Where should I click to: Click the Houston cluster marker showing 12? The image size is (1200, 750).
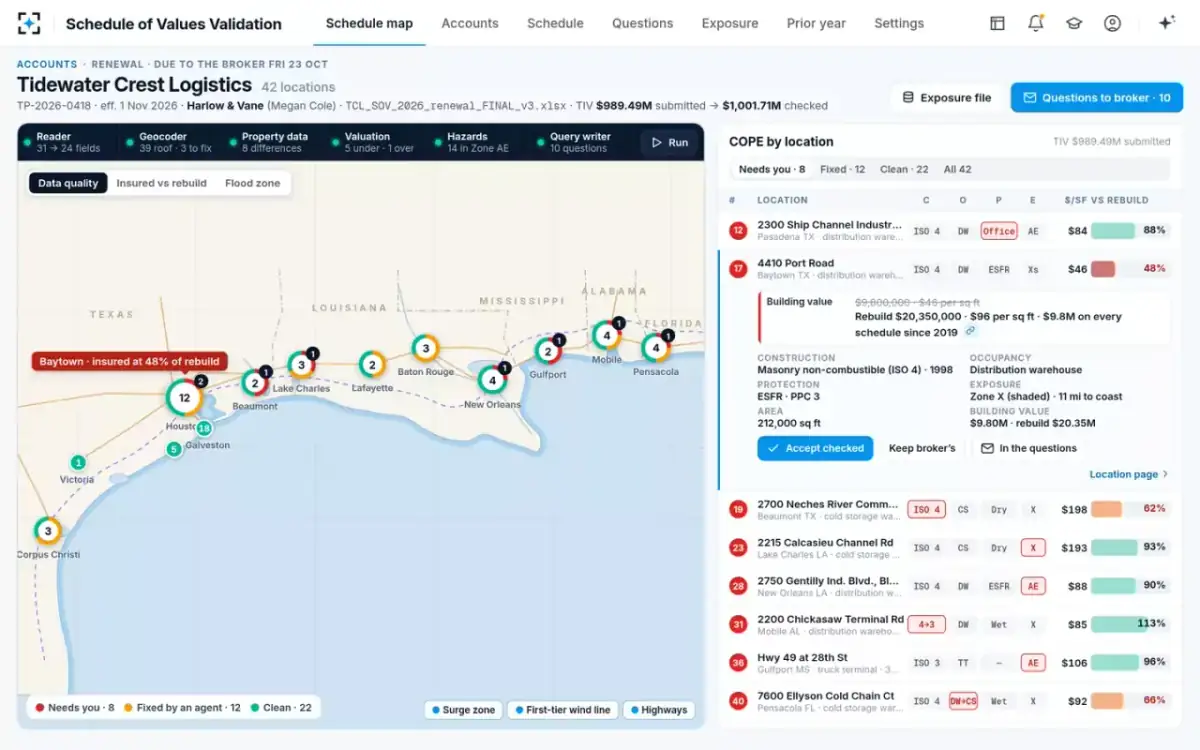coord(184,397)
